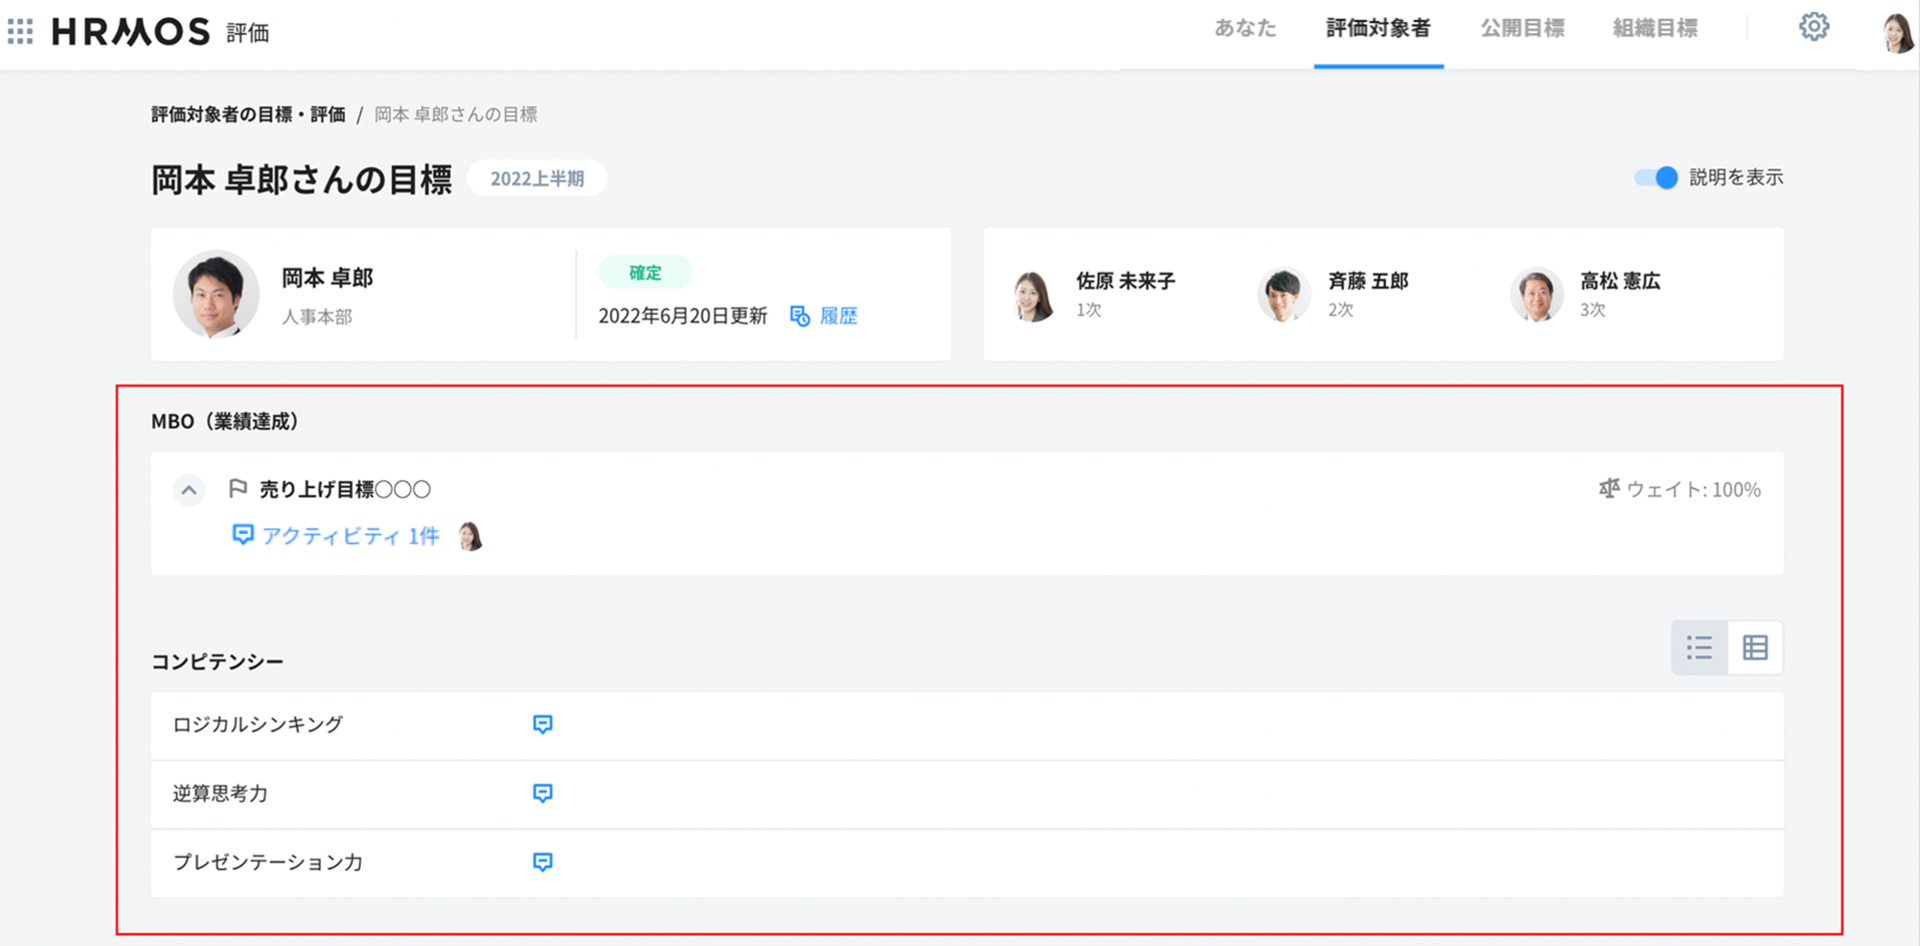Viewport: 1920px width, 946px height.
Task: Click the comment icon beside 逆算思考力
Action: click(x=542, y=793)
